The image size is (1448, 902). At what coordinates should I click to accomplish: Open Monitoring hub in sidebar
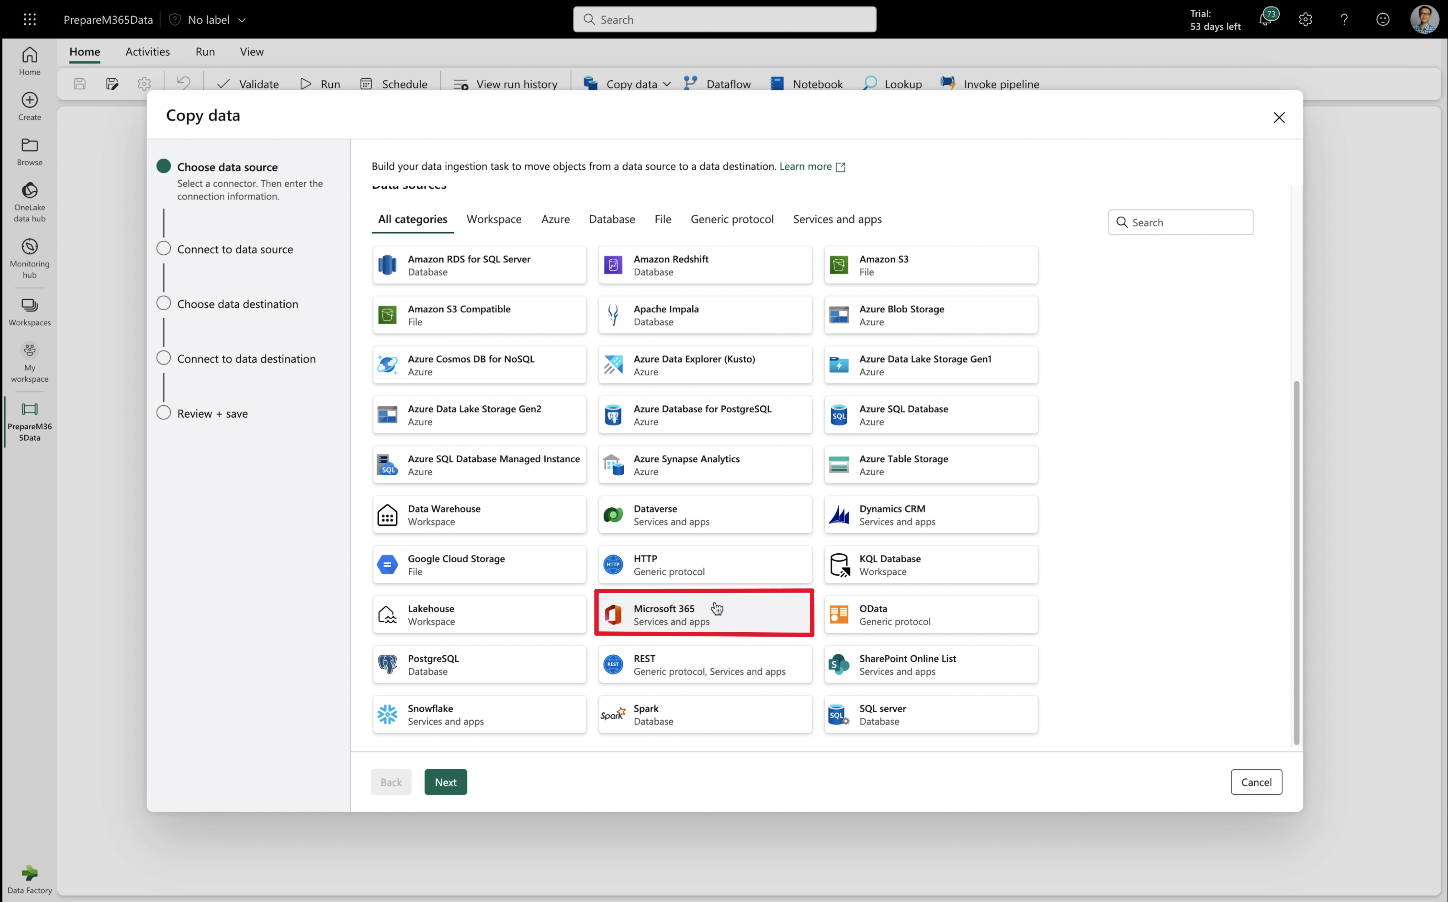click(x=30, y=258)
